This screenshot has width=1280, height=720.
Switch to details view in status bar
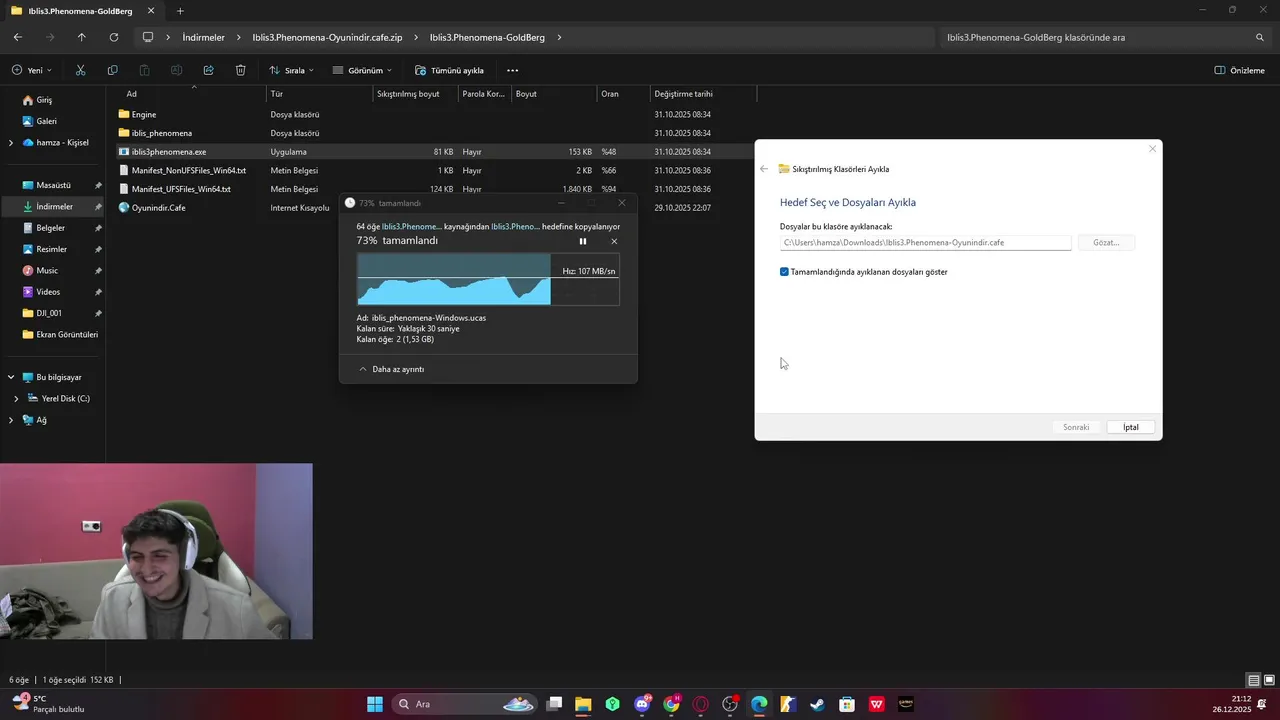pos(1253,680)
